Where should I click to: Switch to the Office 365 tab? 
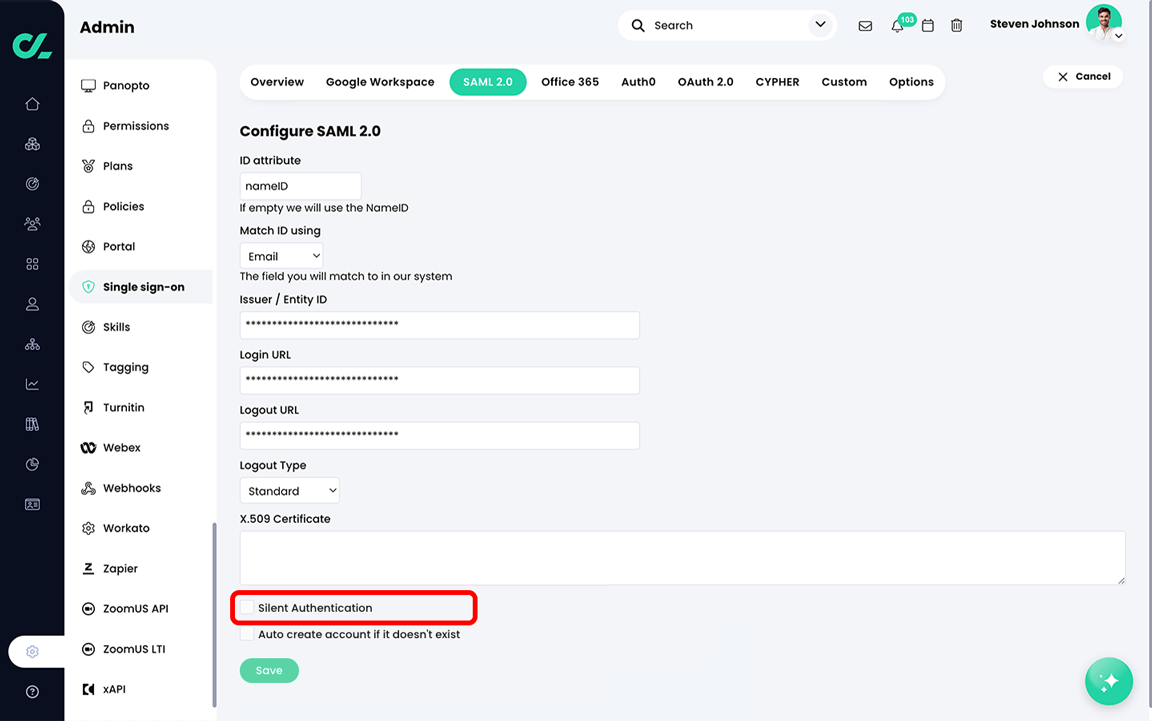click(x=570, y=81)
